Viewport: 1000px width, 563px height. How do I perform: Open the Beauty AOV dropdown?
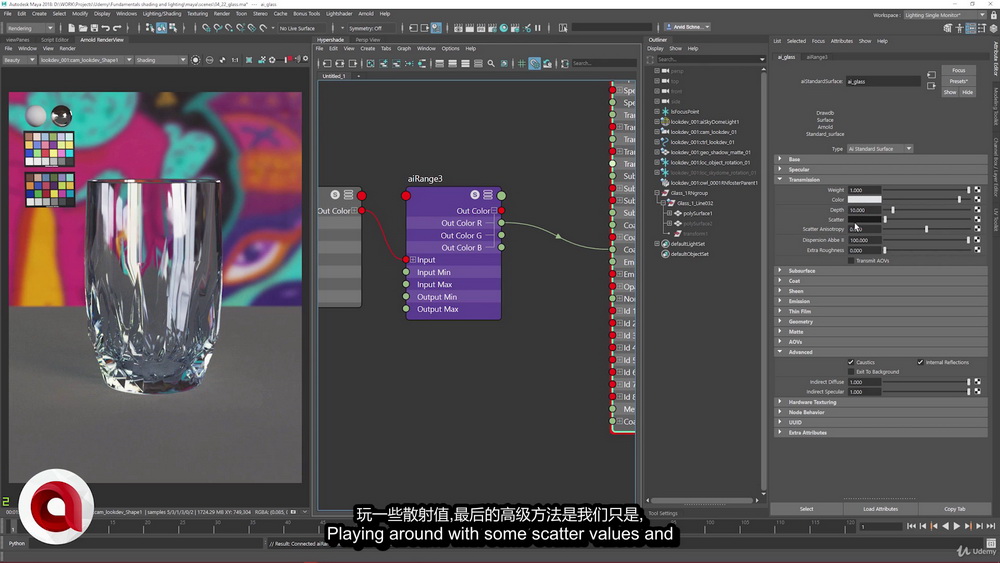tap(19, 60)
